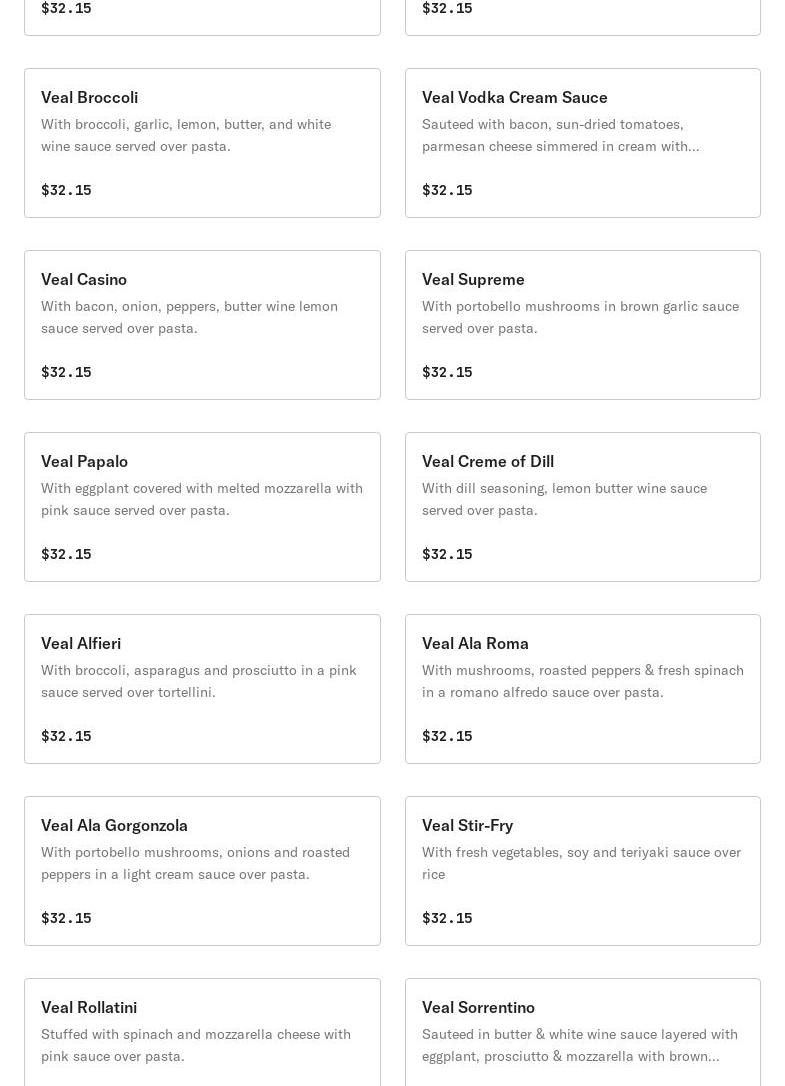Click the Veal Stir-Fry description text

(581, 863)
